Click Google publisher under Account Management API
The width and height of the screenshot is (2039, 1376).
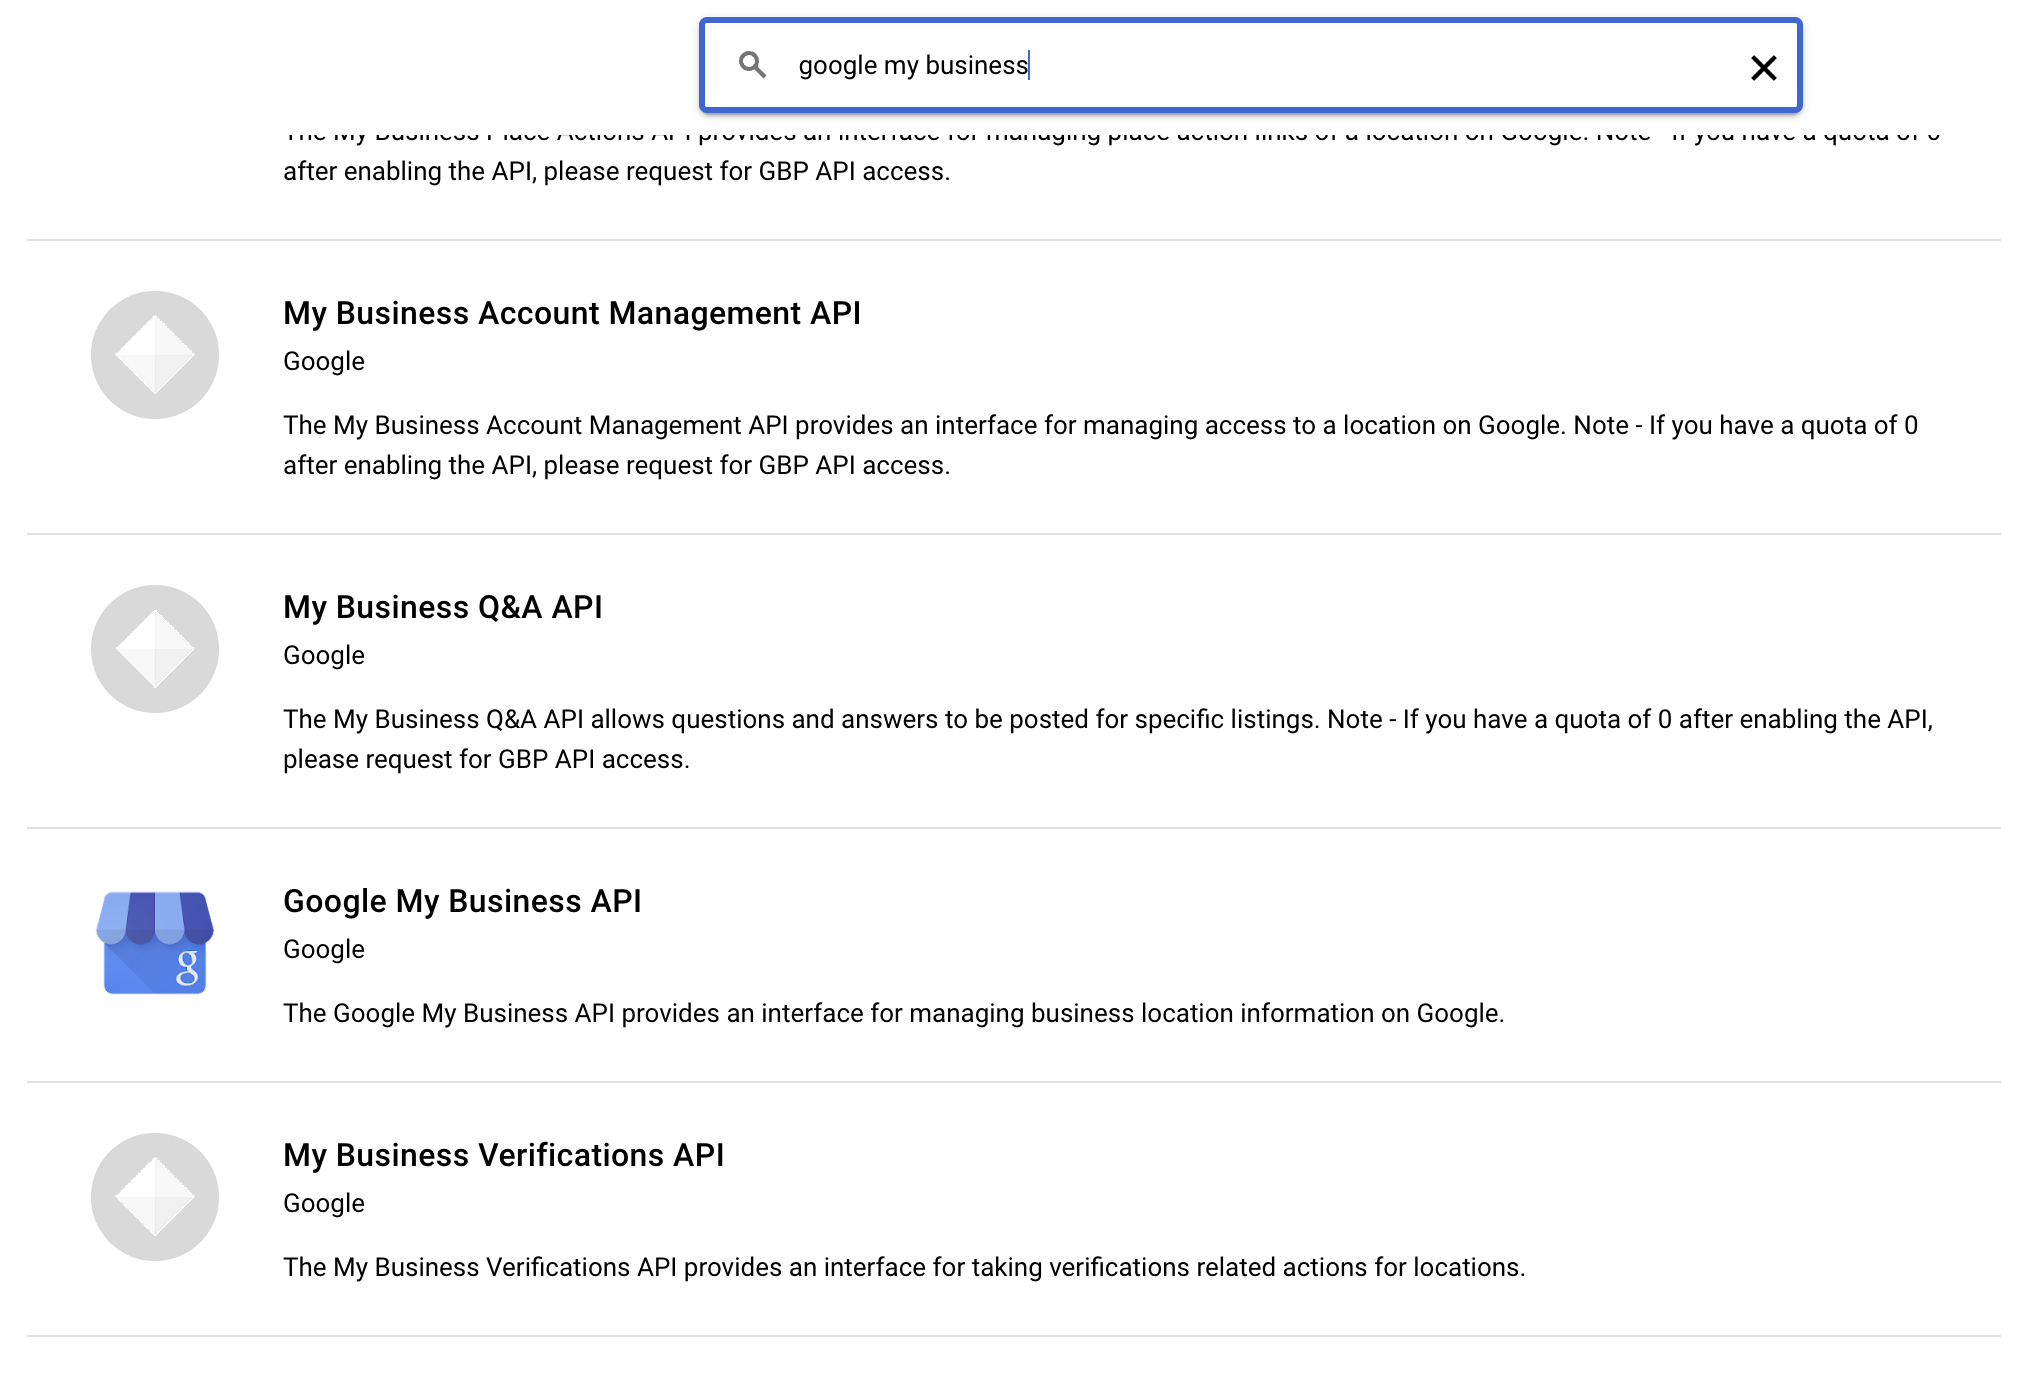pos(324,361)
